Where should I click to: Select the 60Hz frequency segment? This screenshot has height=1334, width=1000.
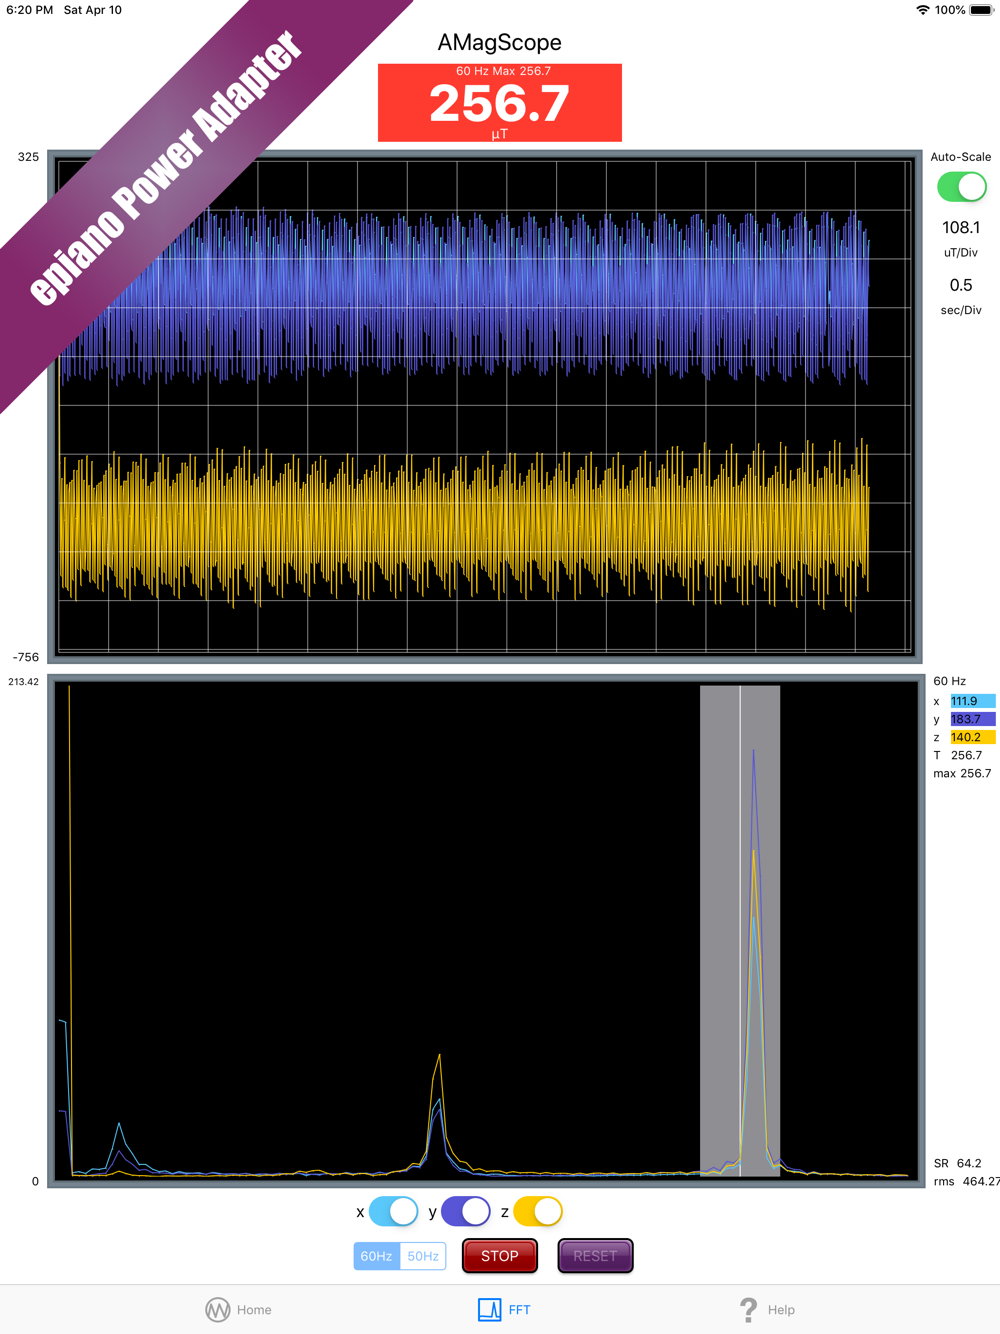376,1256
